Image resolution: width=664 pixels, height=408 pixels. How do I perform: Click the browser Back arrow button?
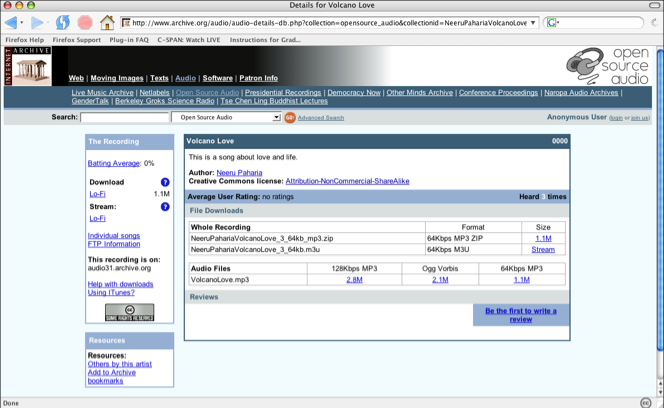tap(13, 22)
